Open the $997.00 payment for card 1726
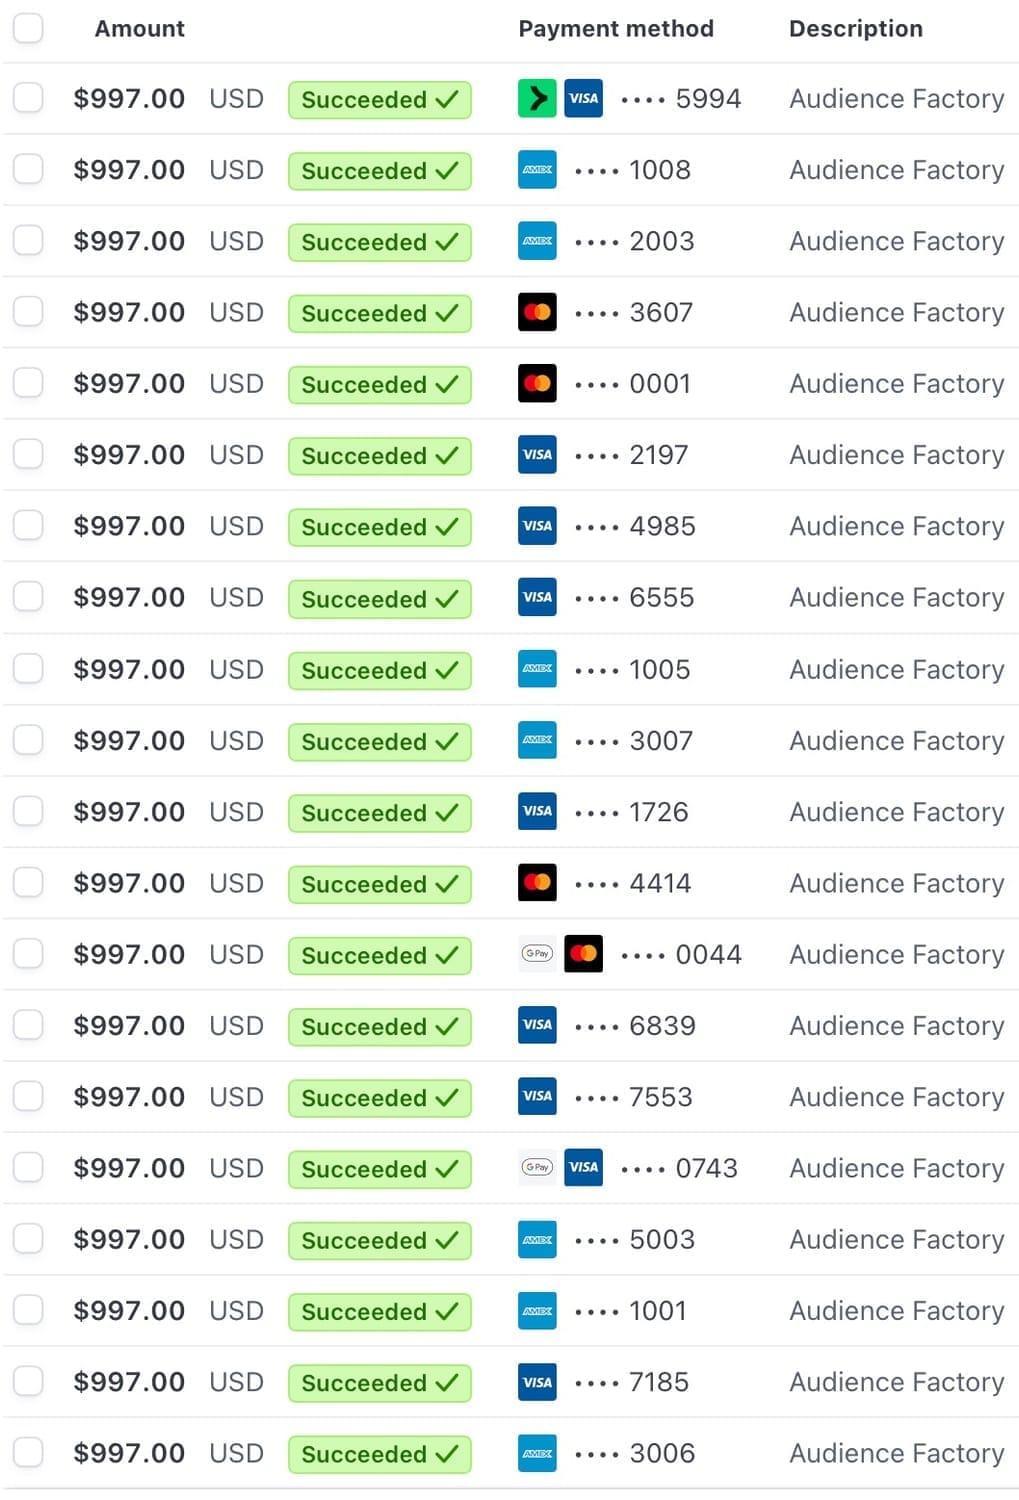This screenshot has width=1019, height=1500. click(129, 812)
